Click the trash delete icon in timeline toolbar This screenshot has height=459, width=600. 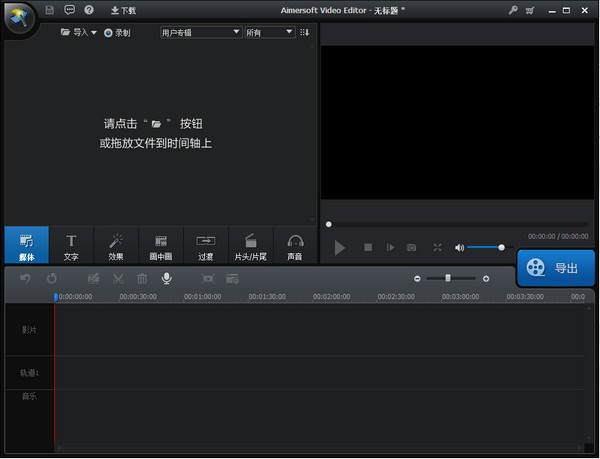[142, 278]
